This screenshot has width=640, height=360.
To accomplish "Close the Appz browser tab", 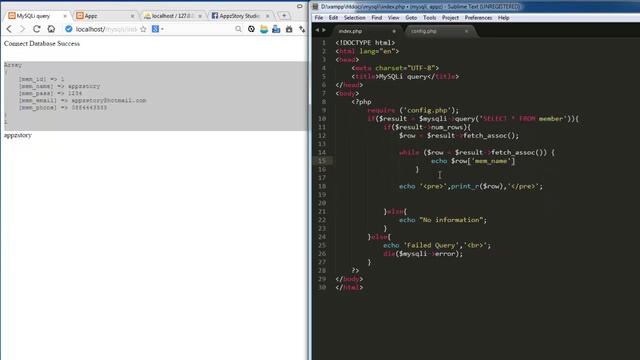I will click(132, 16).
